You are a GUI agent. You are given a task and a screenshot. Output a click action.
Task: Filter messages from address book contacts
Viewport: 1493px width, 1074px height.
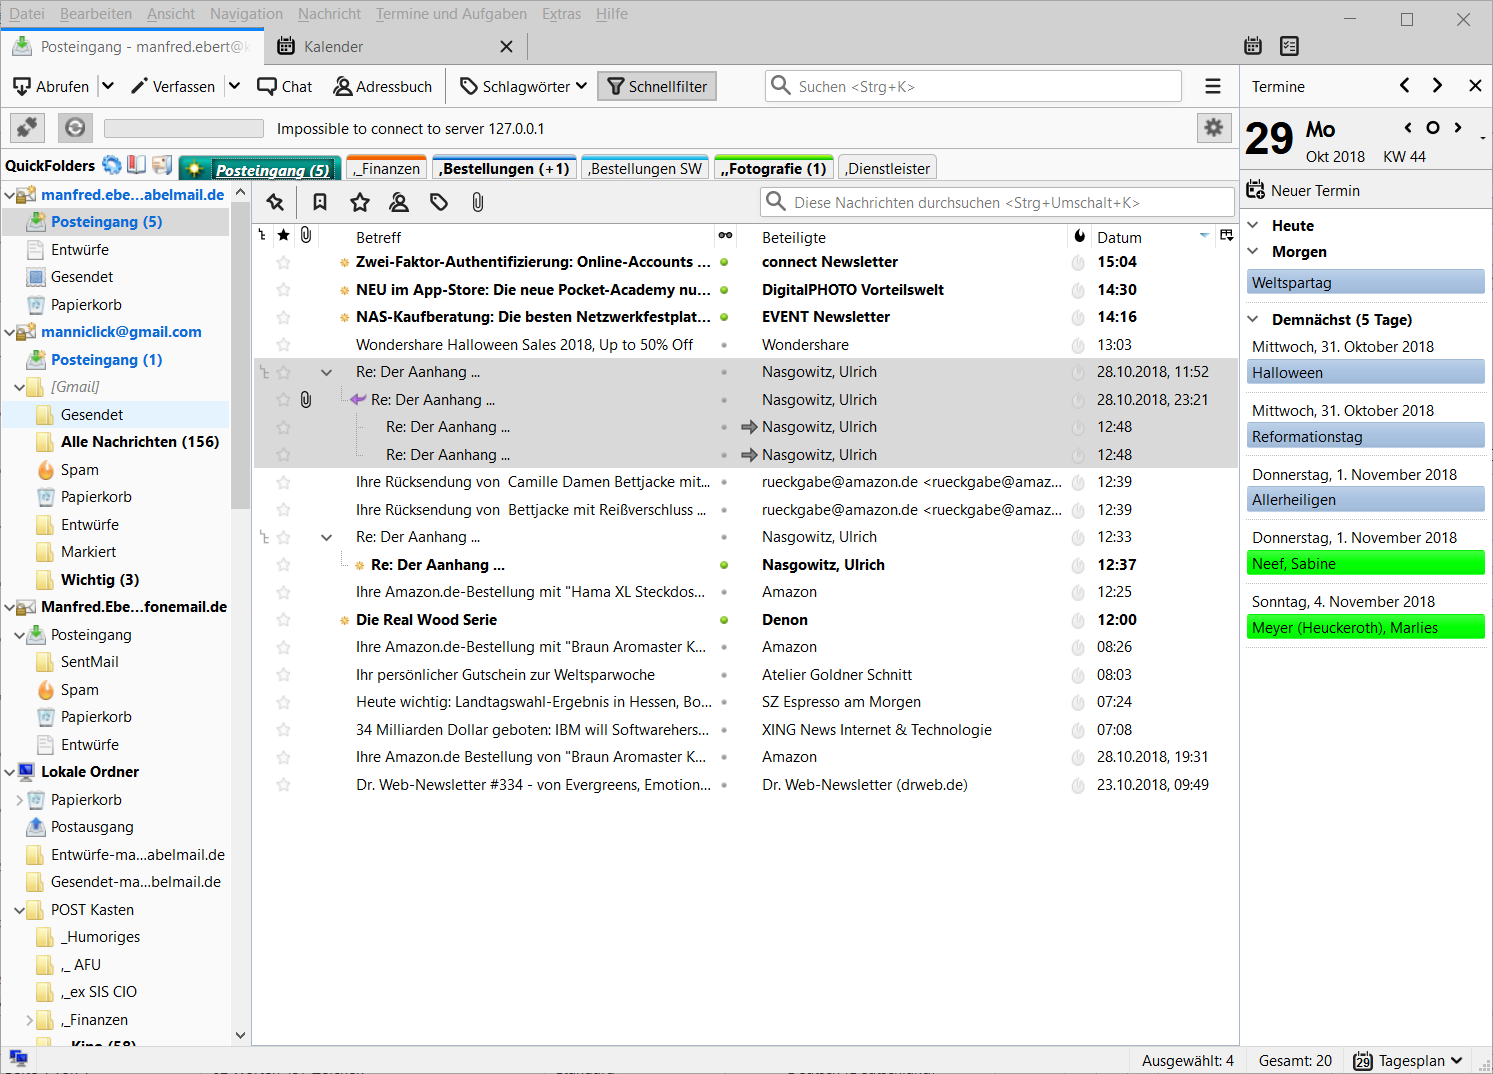pyautogui.click(x=399, y=202)
